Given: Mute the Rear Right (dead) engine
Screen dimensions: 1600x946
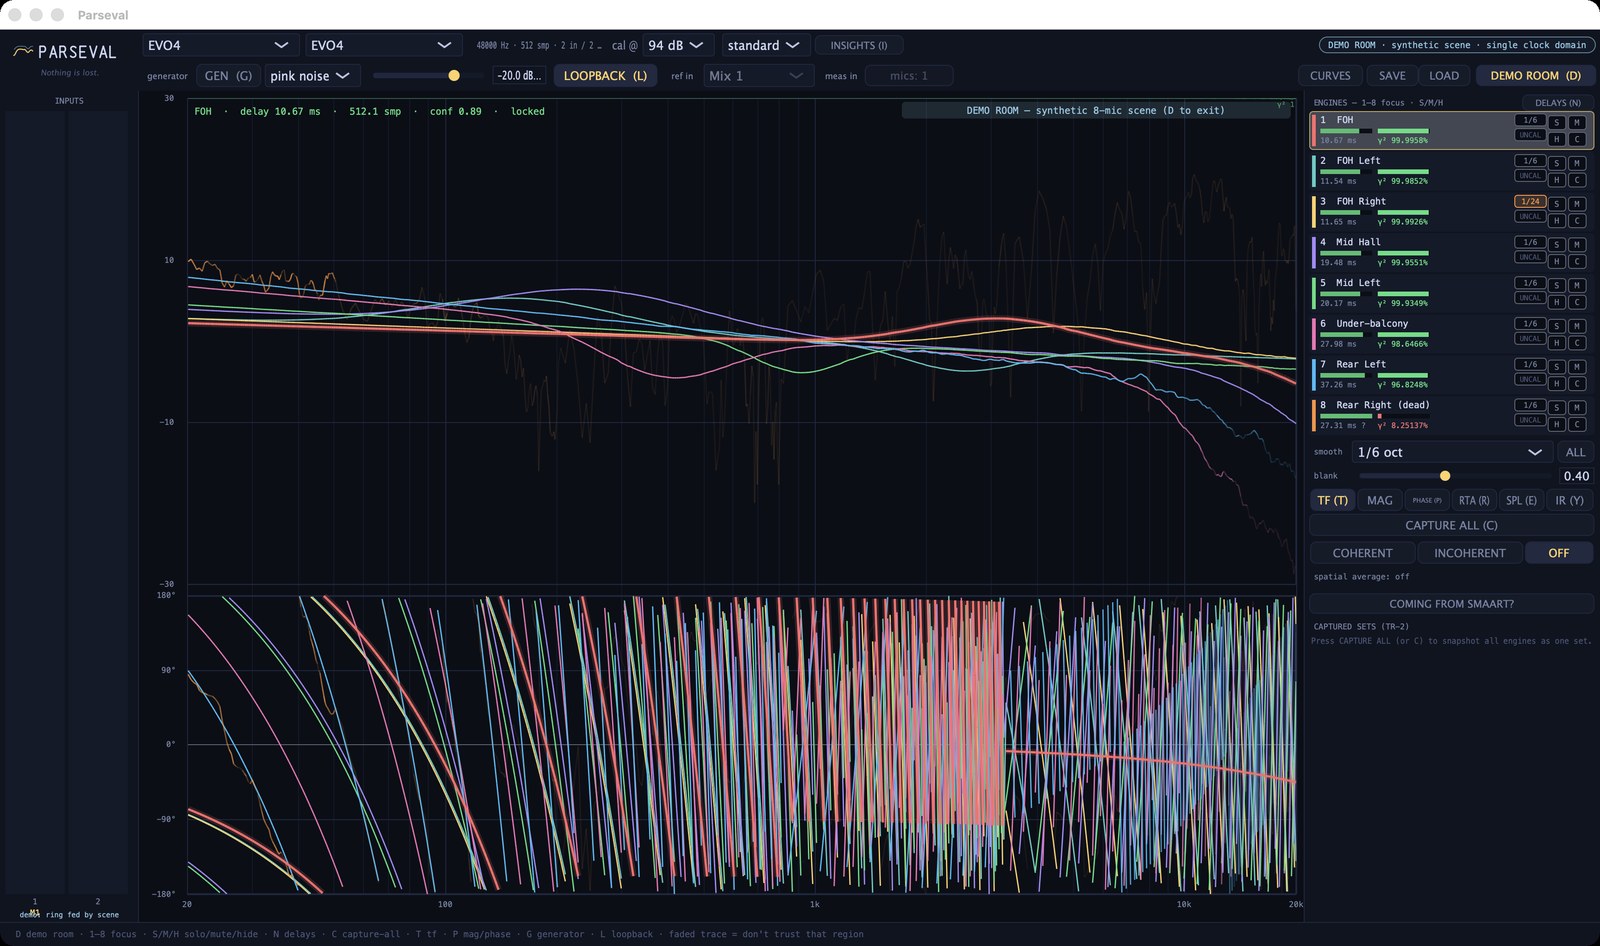Looking at the screenshot, I should pos(1577,408).
